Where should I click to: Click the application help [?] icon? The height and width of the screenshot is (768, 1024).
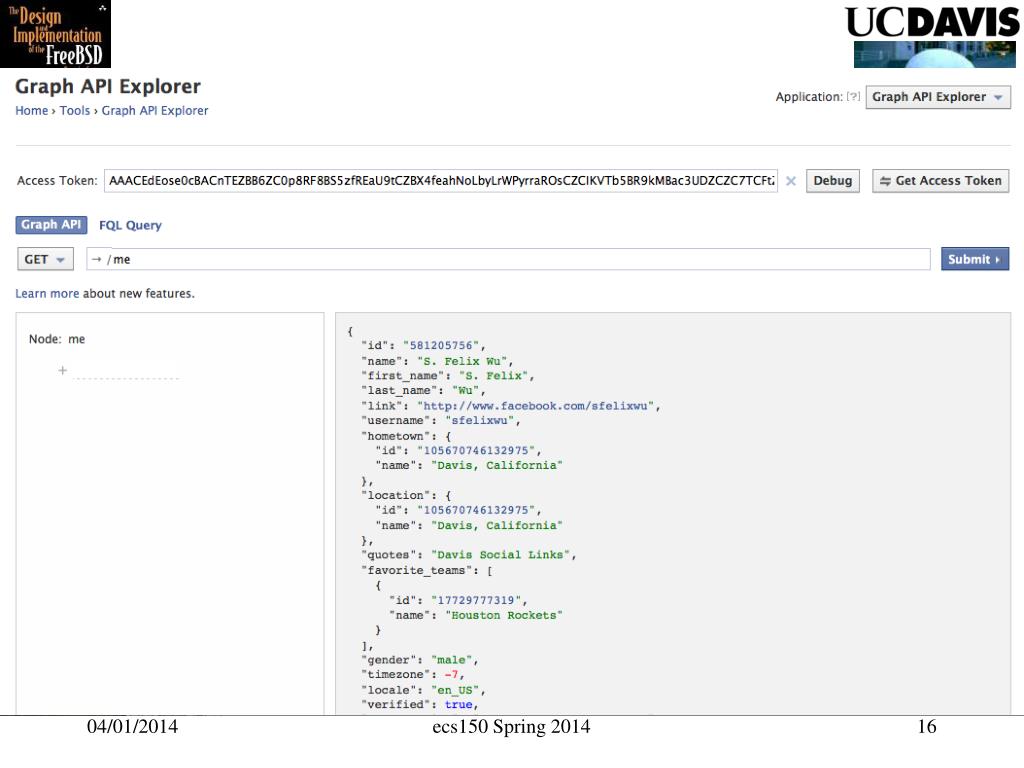(x=853, y=97)
